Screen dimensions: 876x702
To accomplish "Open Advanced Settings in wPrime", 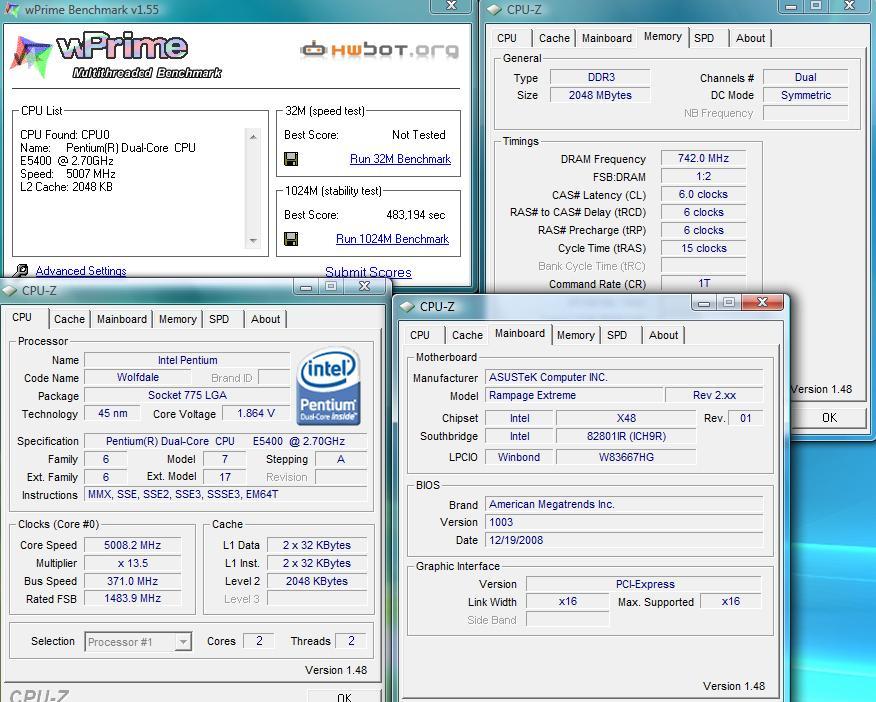I will (81, 271).
